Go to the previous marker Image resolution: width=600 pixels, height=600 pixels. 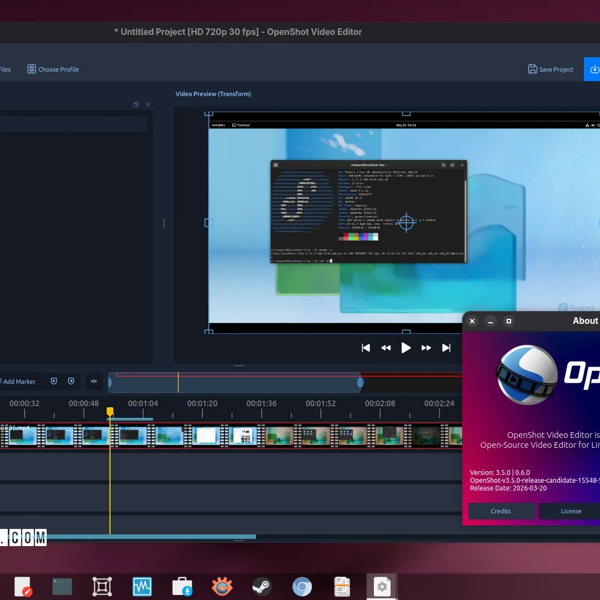[54, 381]
